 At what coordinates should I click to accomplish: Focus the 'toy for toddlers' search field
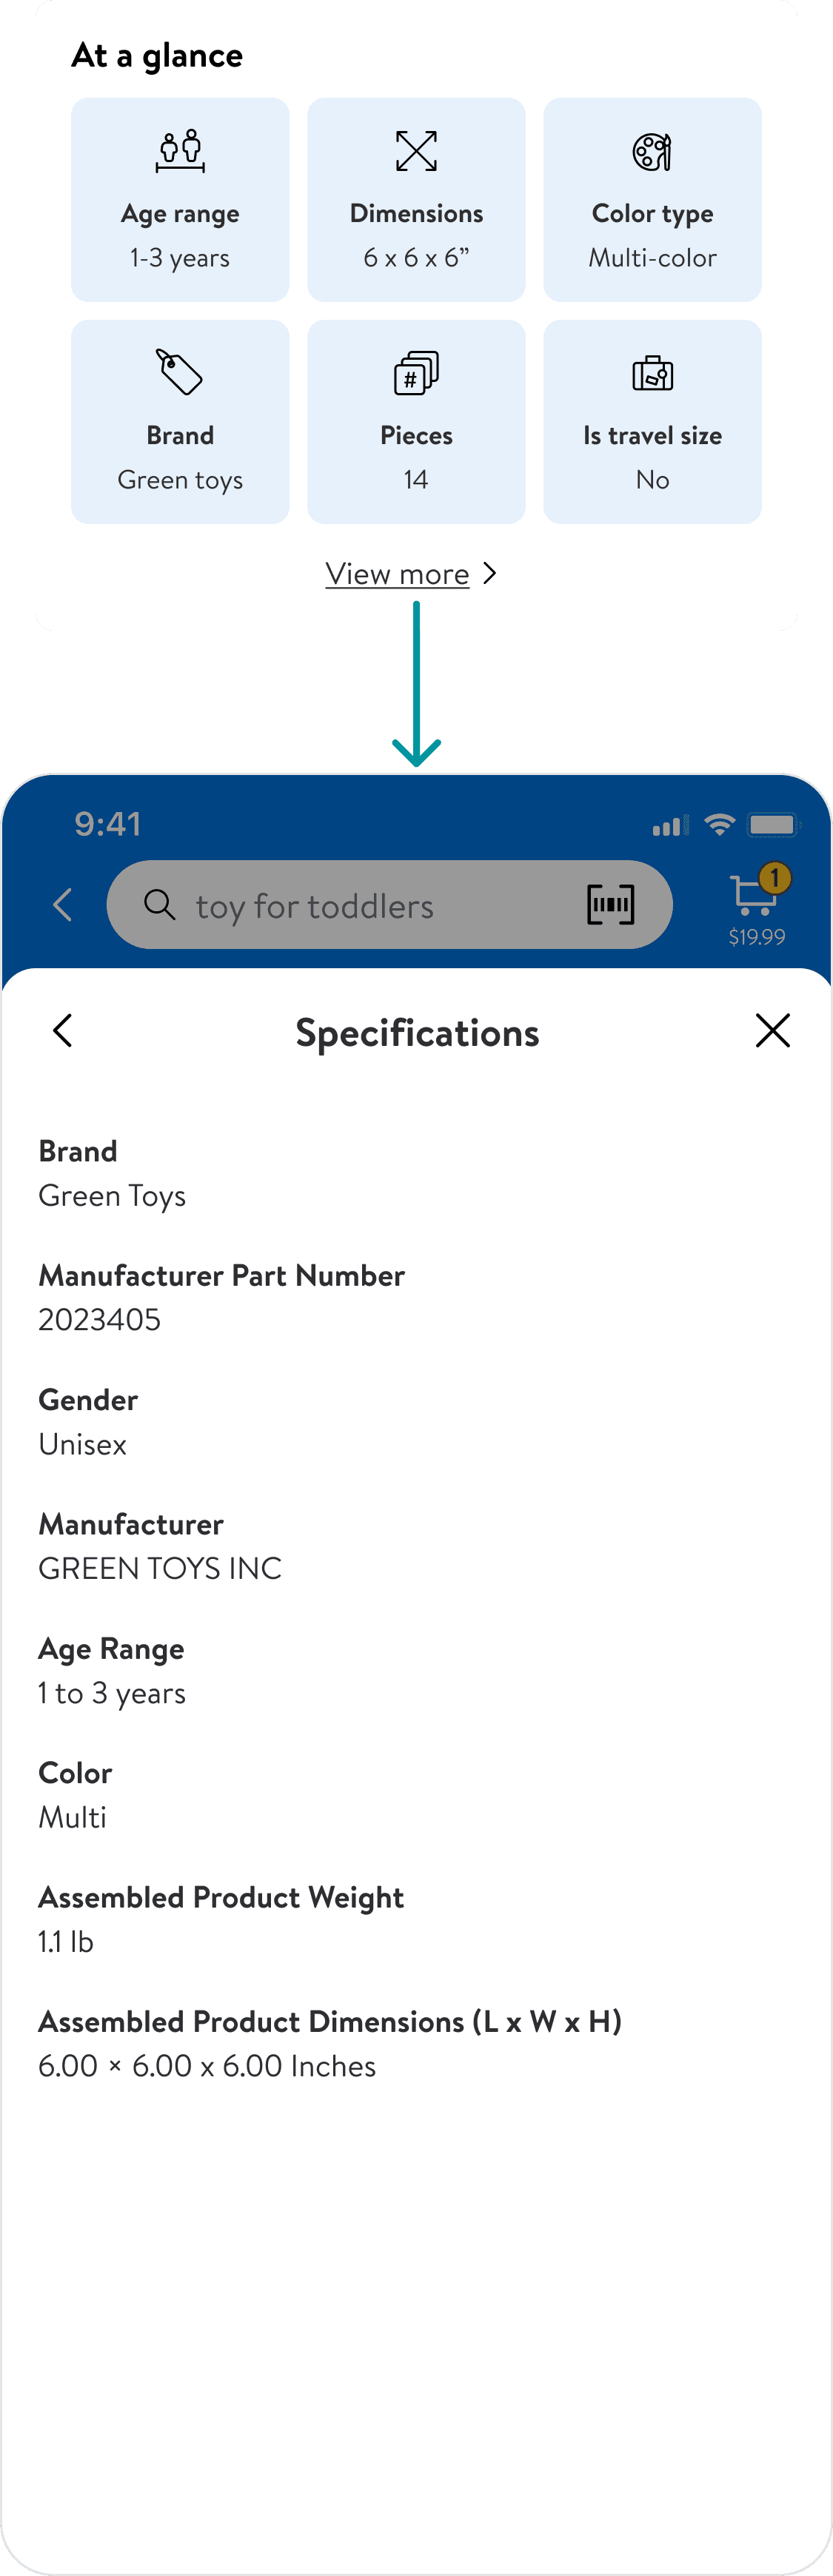tap(360, 906)
